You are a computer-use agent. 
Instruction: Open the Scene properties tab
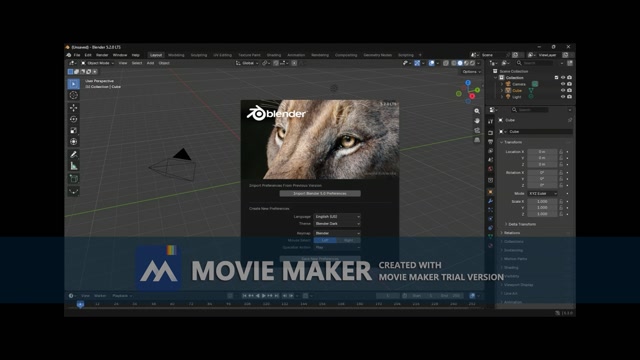point(490,160)
